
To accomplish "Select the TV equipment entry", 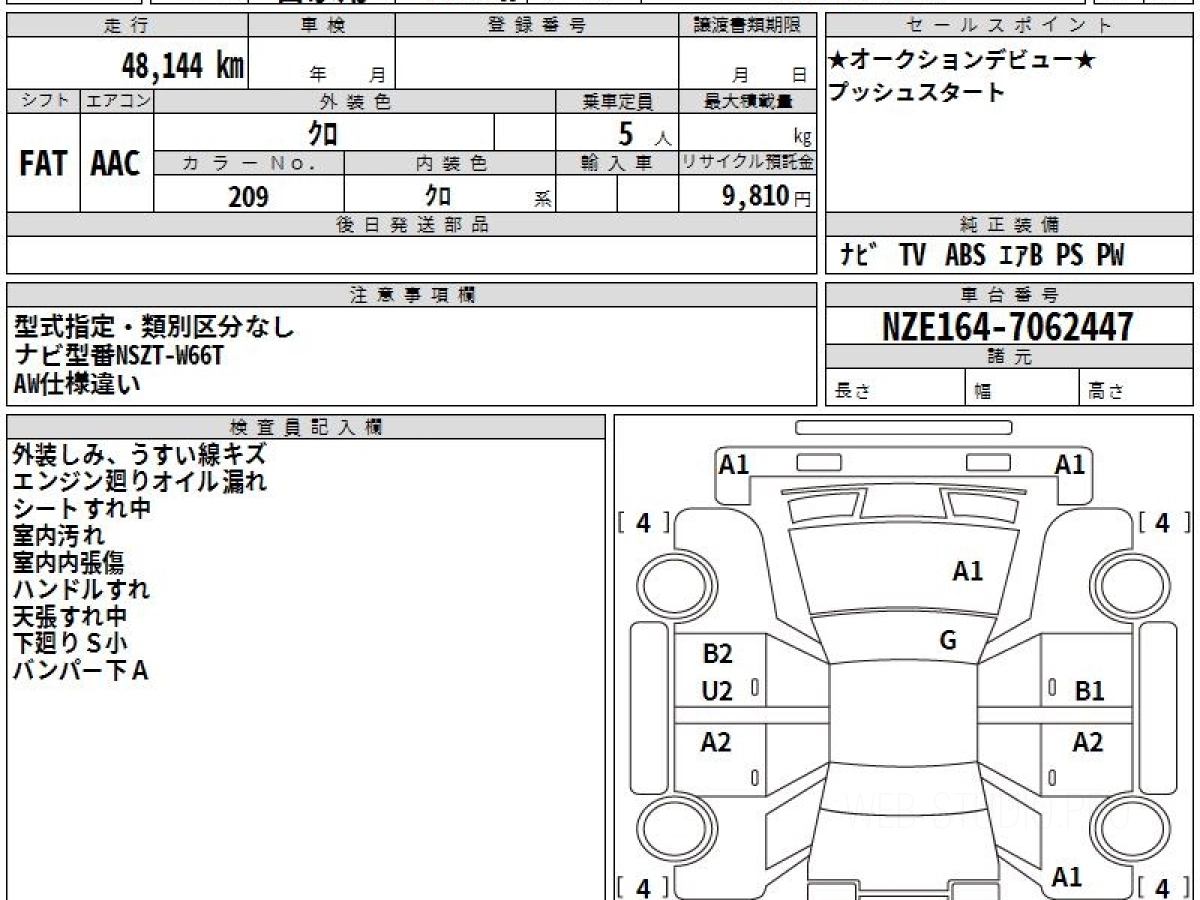I will tap(912, 256).
